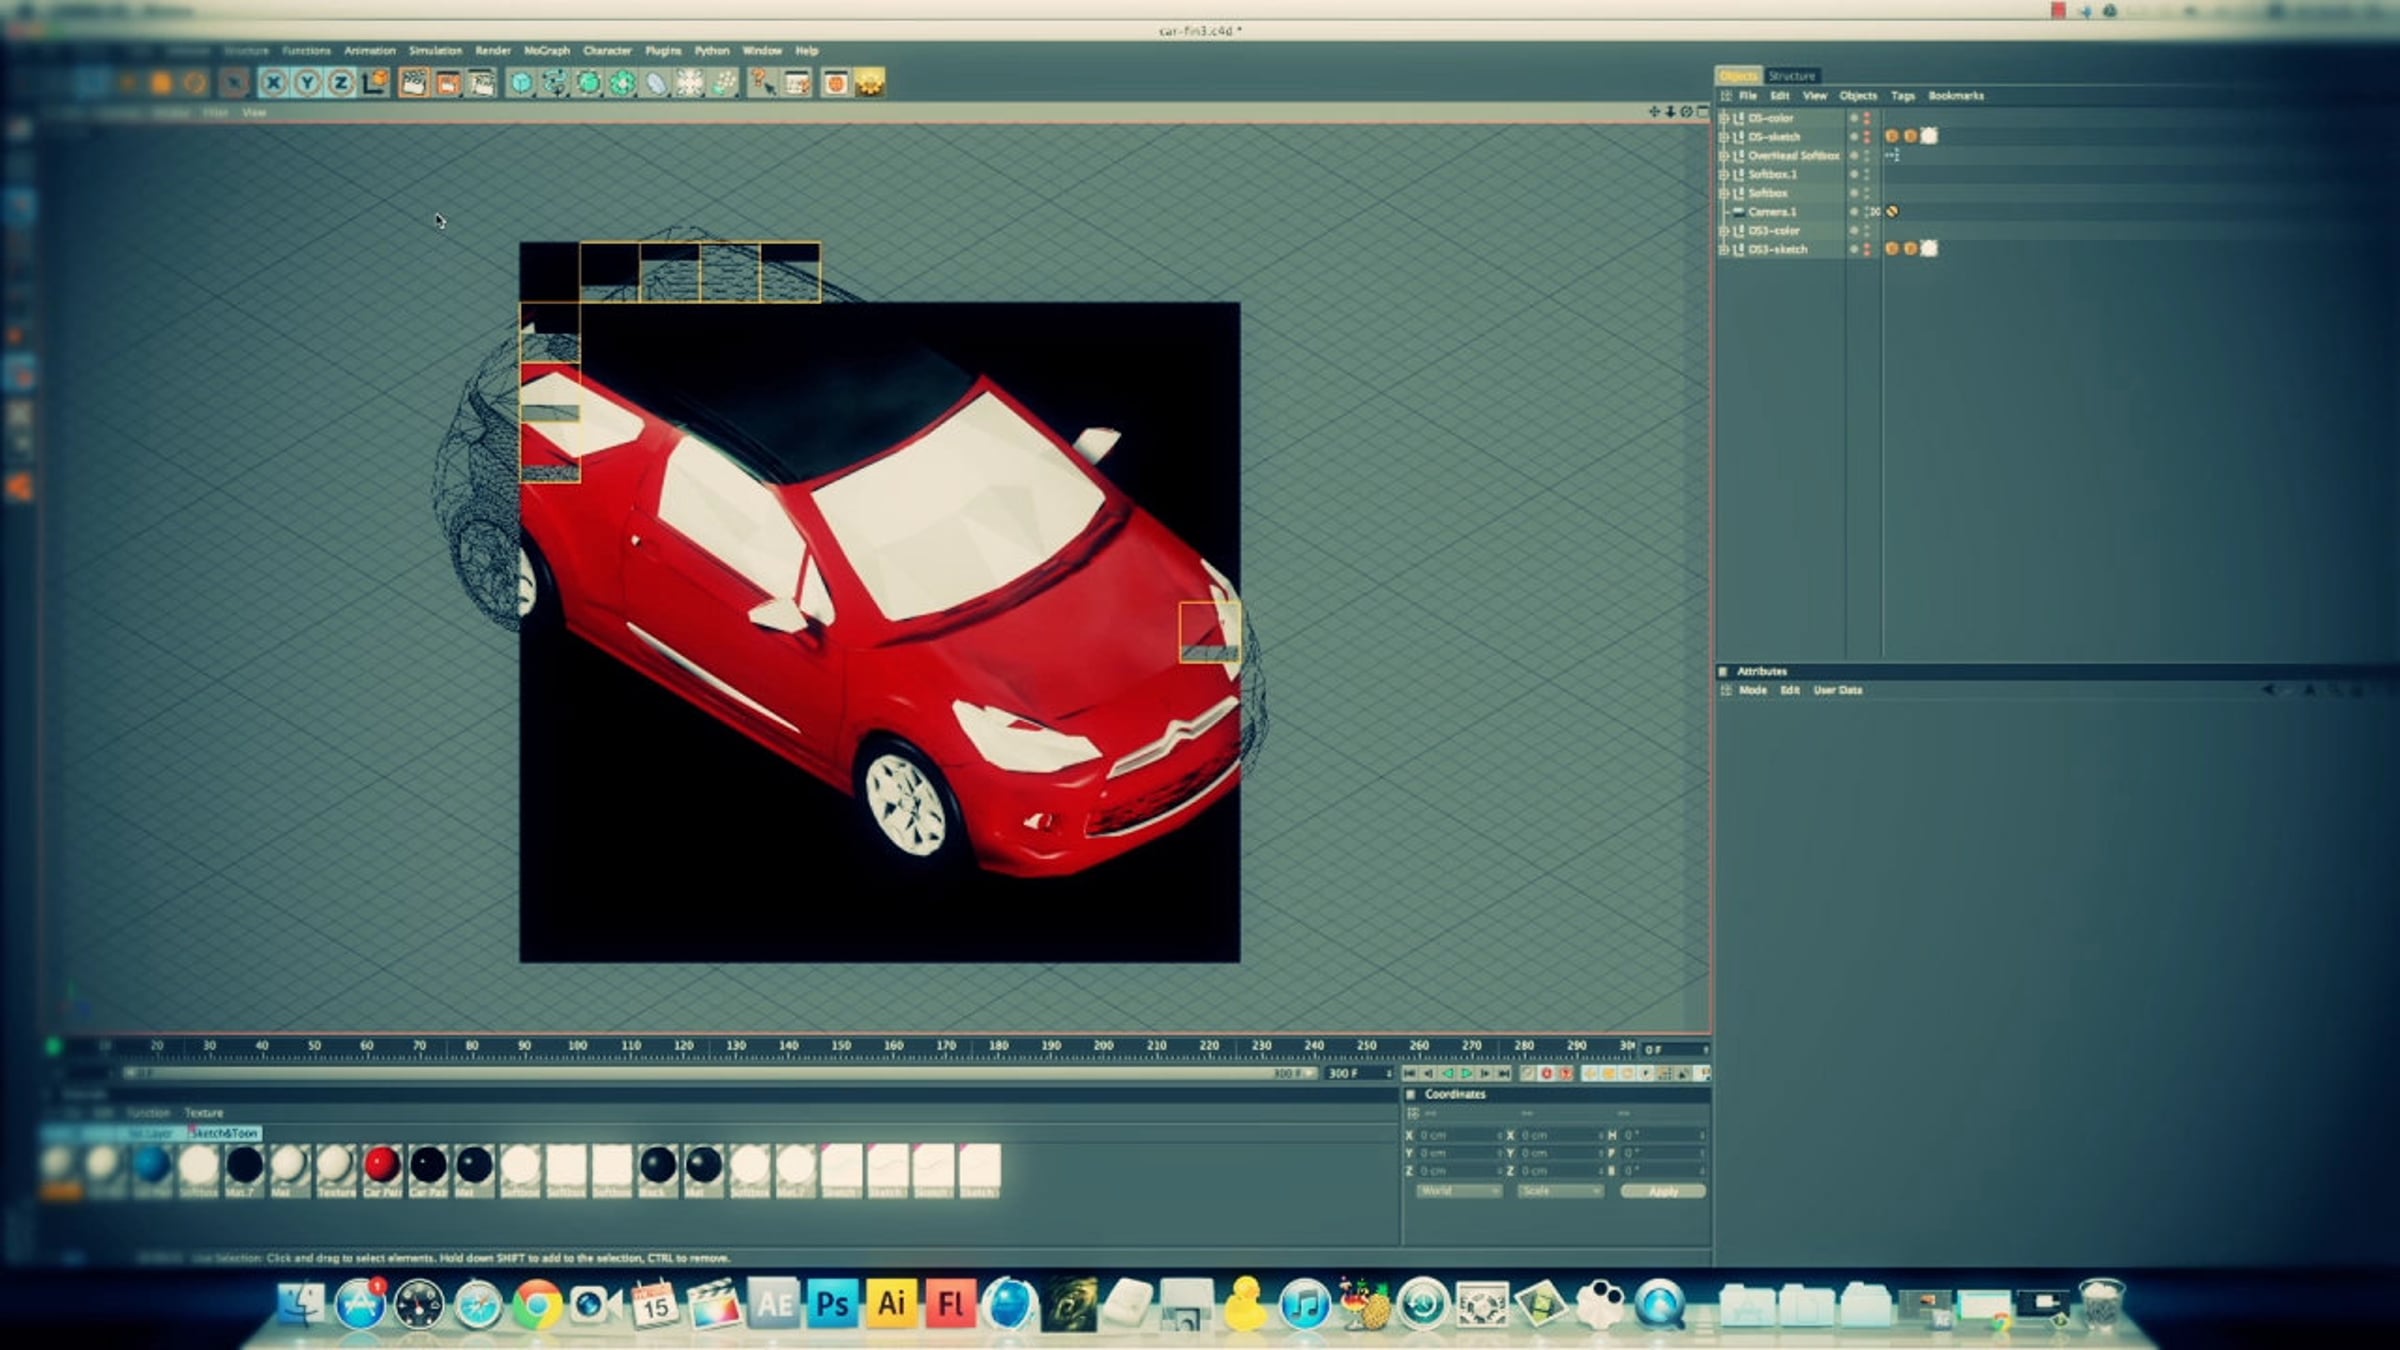Select the red car paint material
Image resolution: width=2400 pixels, height=1350 pixels.
point(382,1165)
